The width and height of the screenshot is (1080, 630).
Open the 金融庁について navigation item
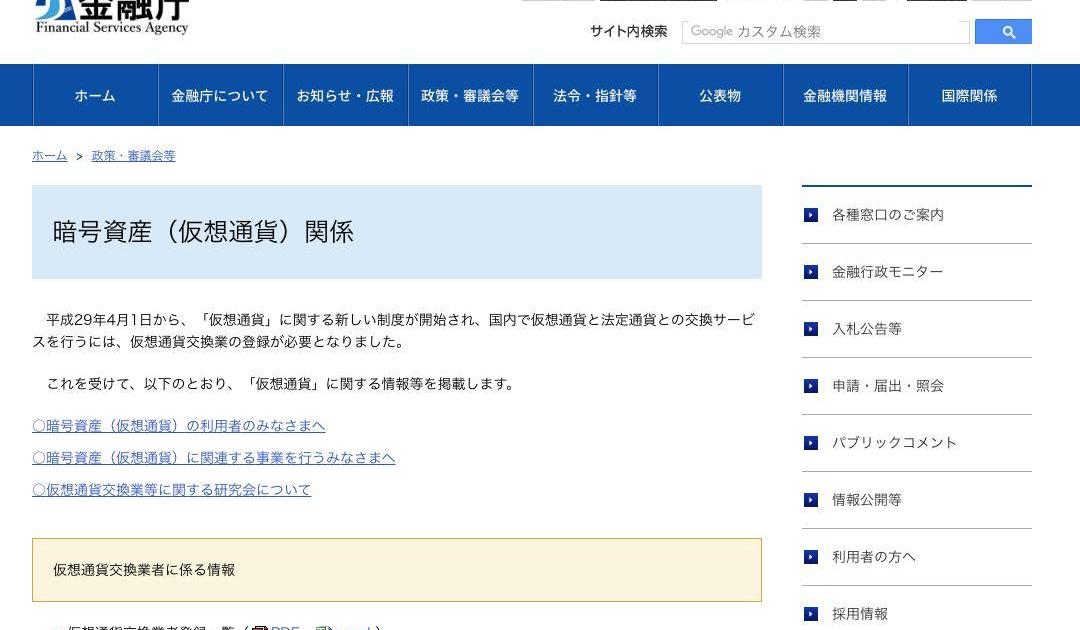pyautogui.click(x=220, y=96)
